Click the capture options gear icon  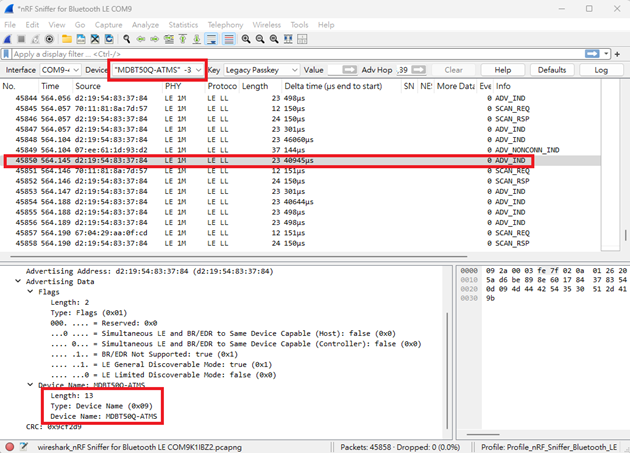[49, 39]
